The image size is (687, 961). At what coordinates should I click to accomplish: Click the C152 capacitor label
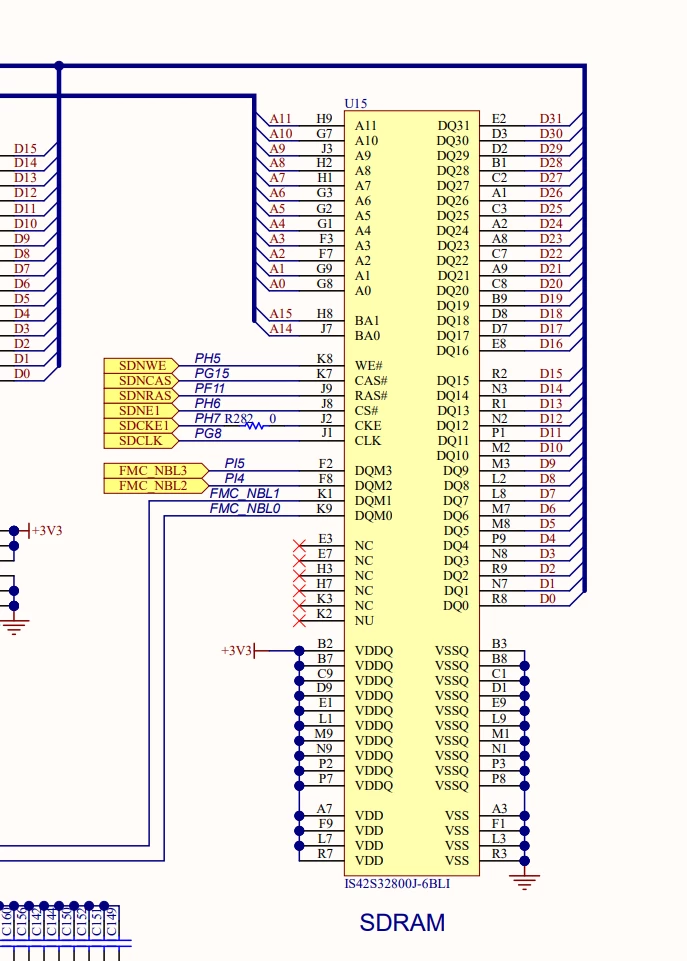coord(81,922)
